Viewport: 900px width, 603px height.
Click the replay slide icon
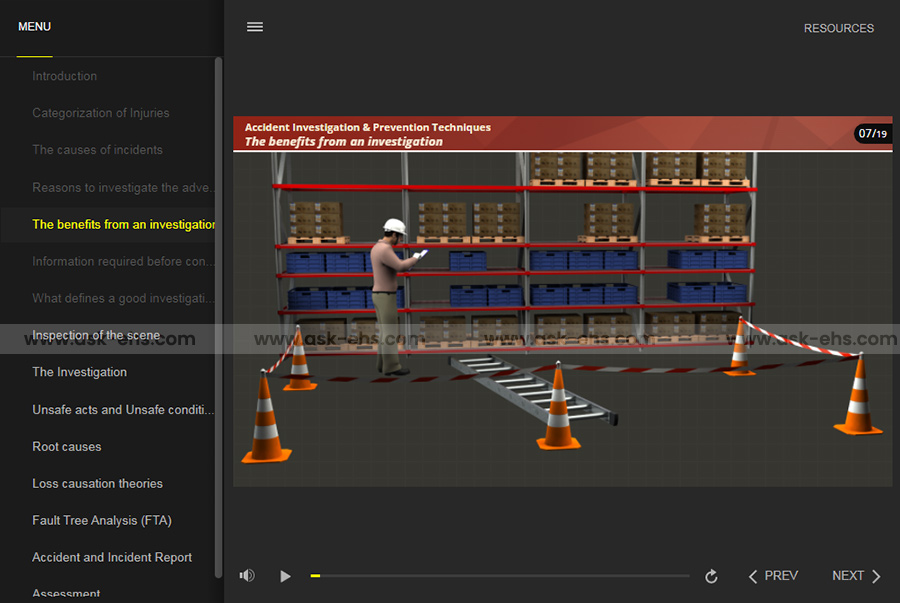pos(711,576)
